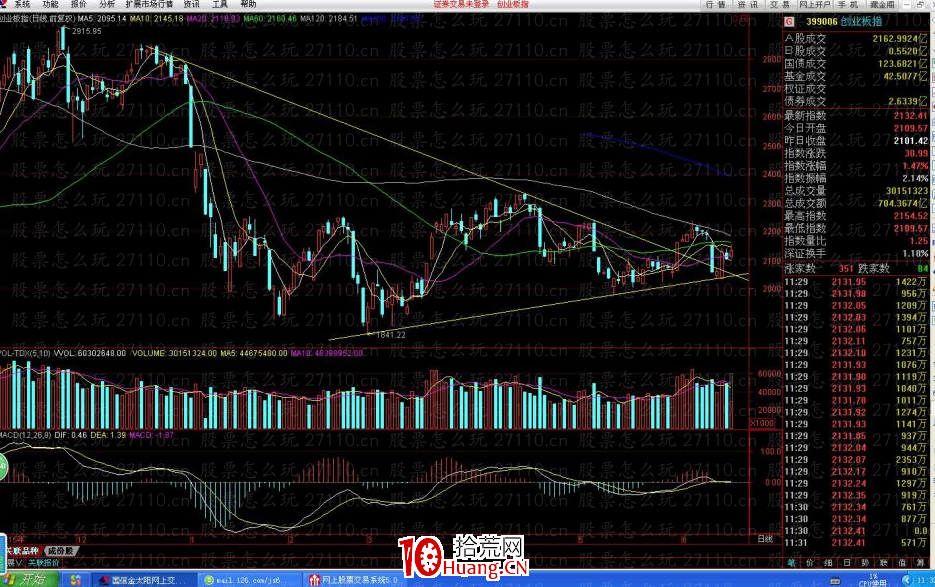Select the 笔 tab in quote panel
Screen dimensions: 935x587
pos(791,563)
